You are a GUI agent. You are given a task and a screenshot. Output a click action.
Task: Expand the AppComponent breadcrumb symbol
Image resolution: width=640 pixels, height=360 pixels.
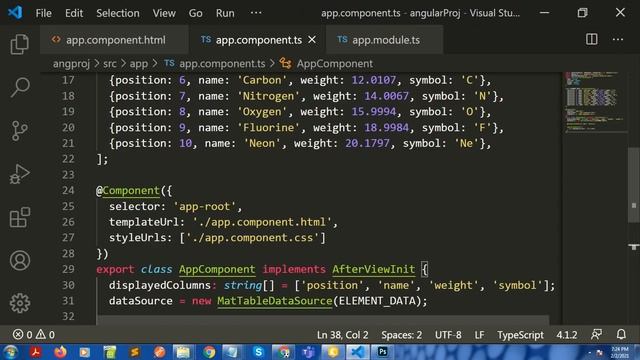point(327,64)
